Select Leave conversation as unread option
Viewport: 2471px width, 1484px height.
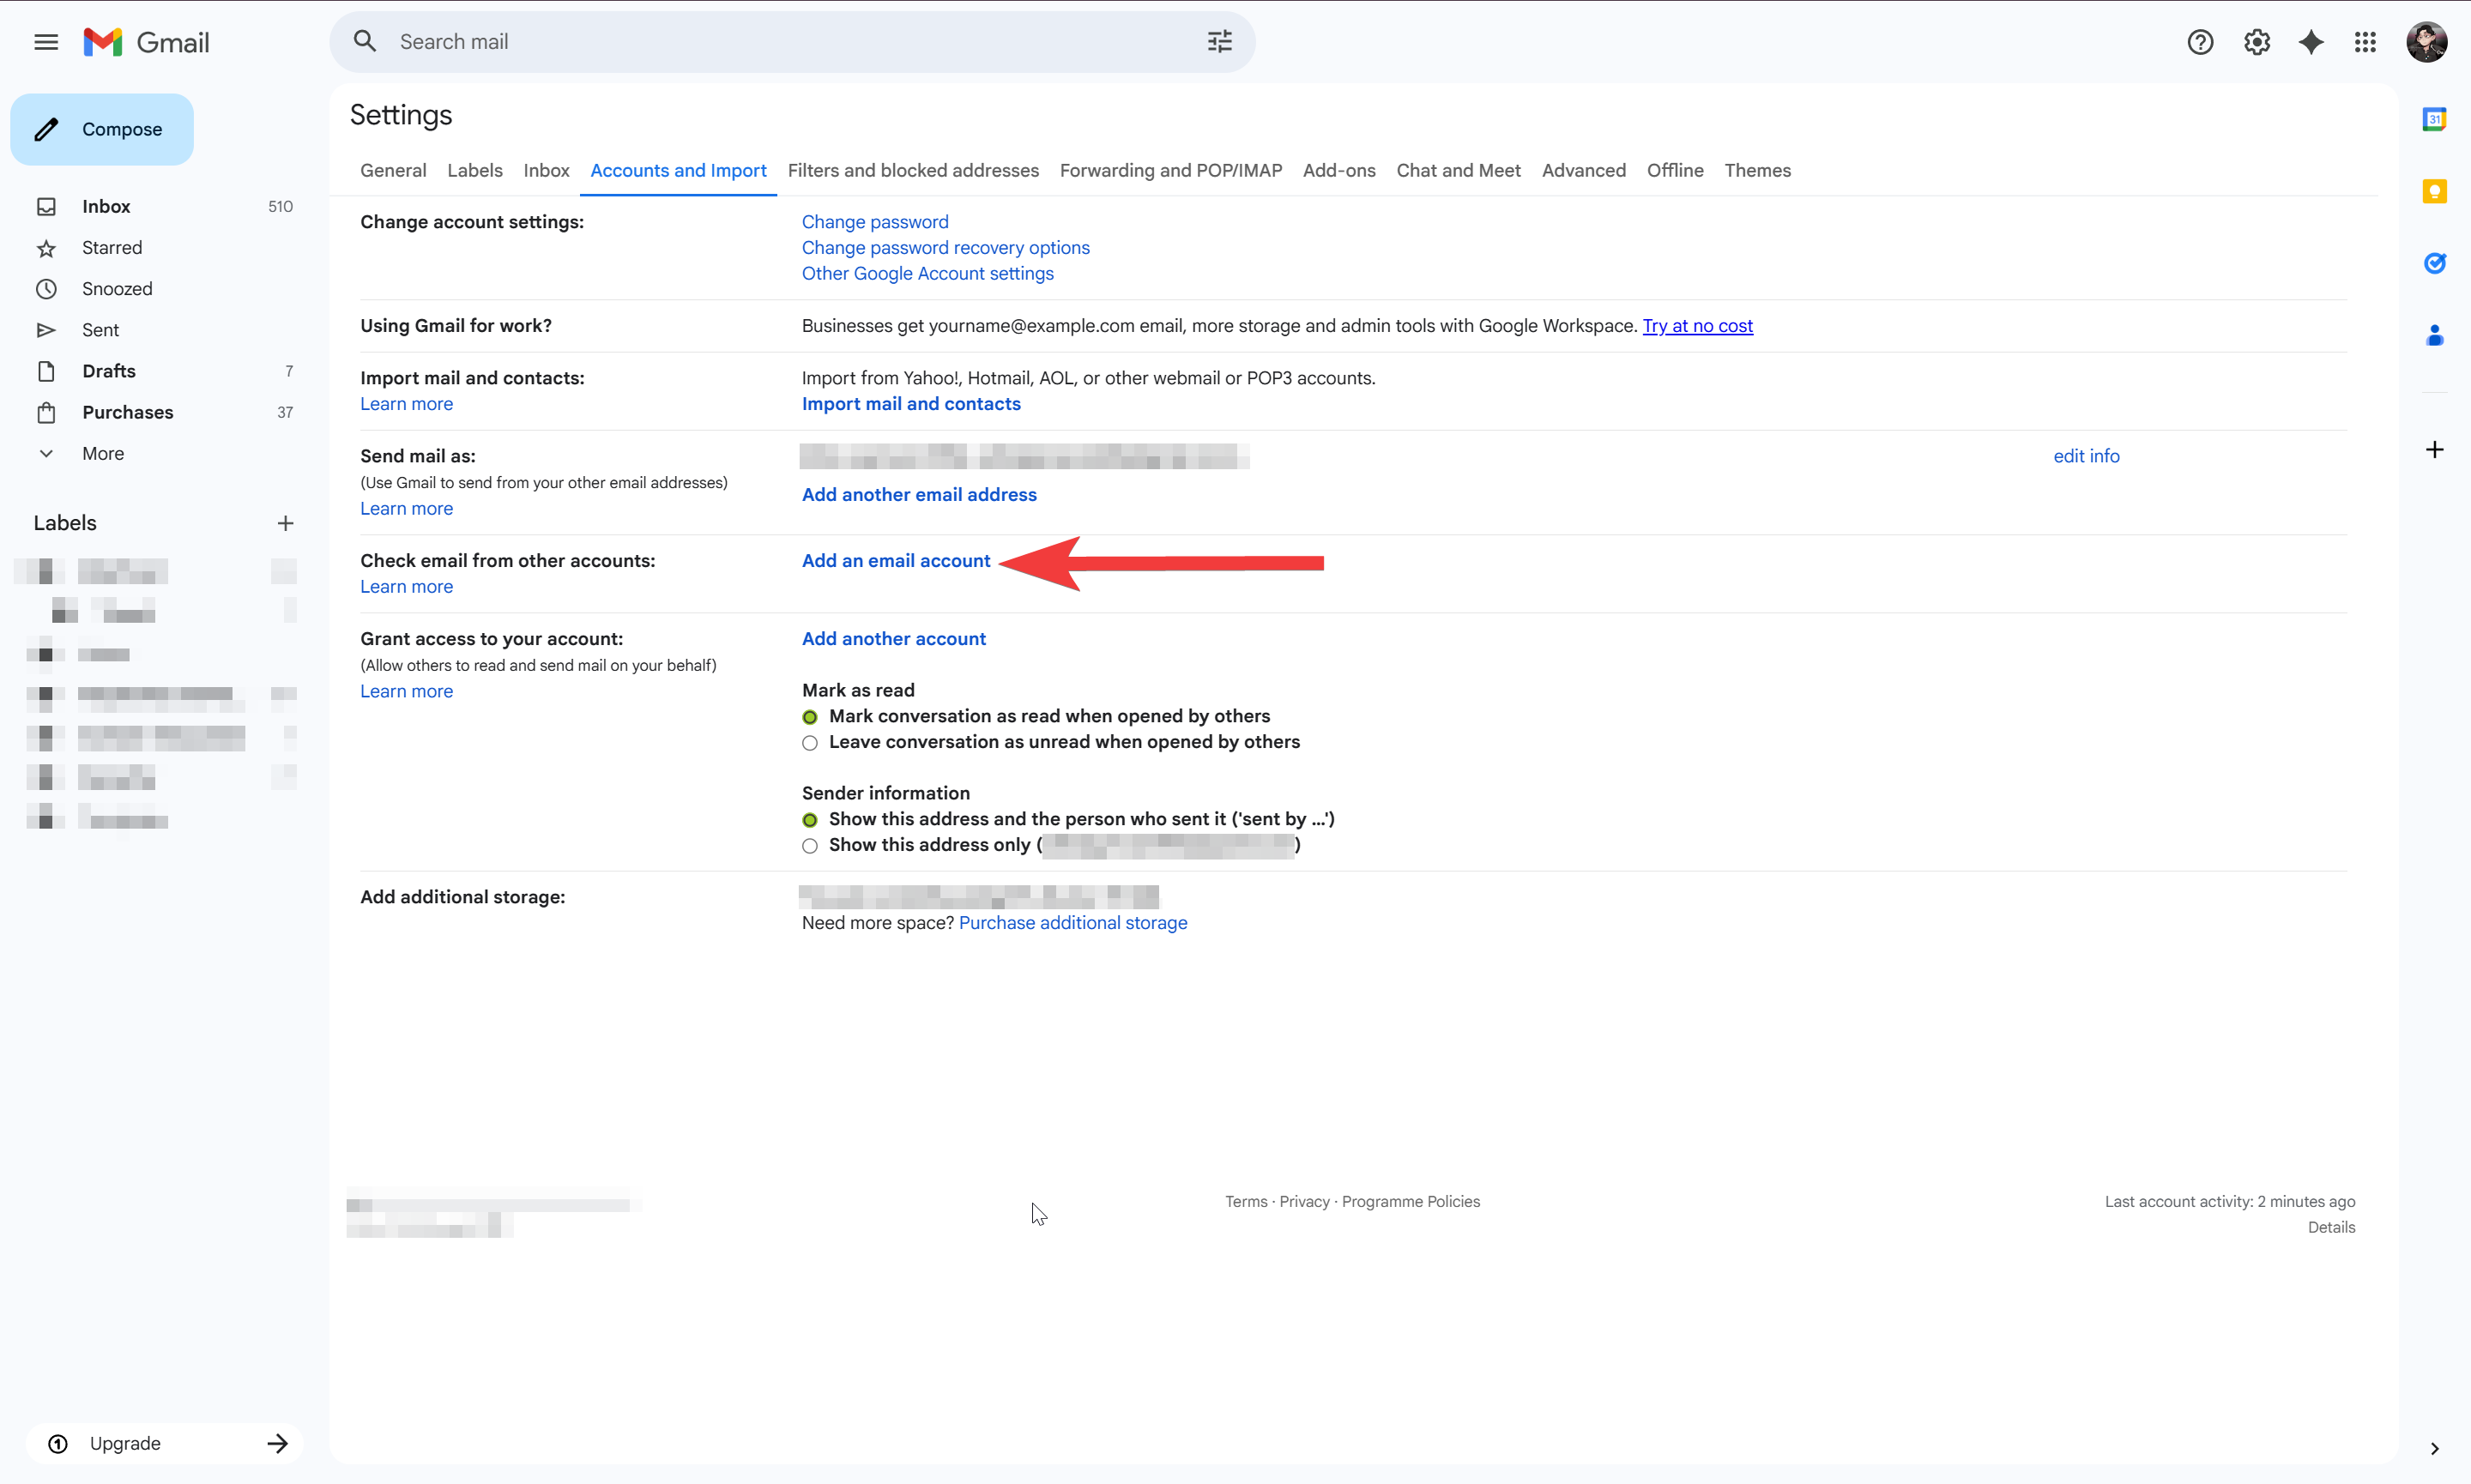pos(810,743)
